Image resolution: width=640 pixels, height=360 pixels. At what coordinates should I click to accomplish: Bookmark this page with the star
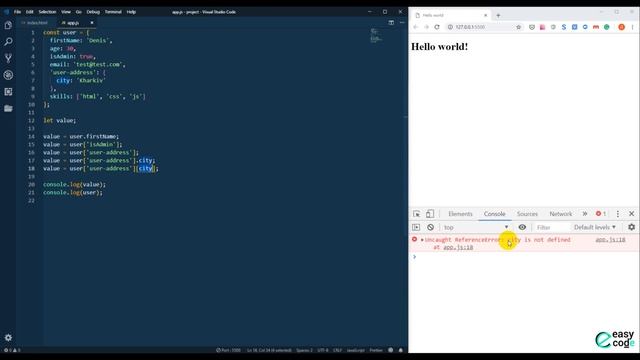click(x=518, y=27)
